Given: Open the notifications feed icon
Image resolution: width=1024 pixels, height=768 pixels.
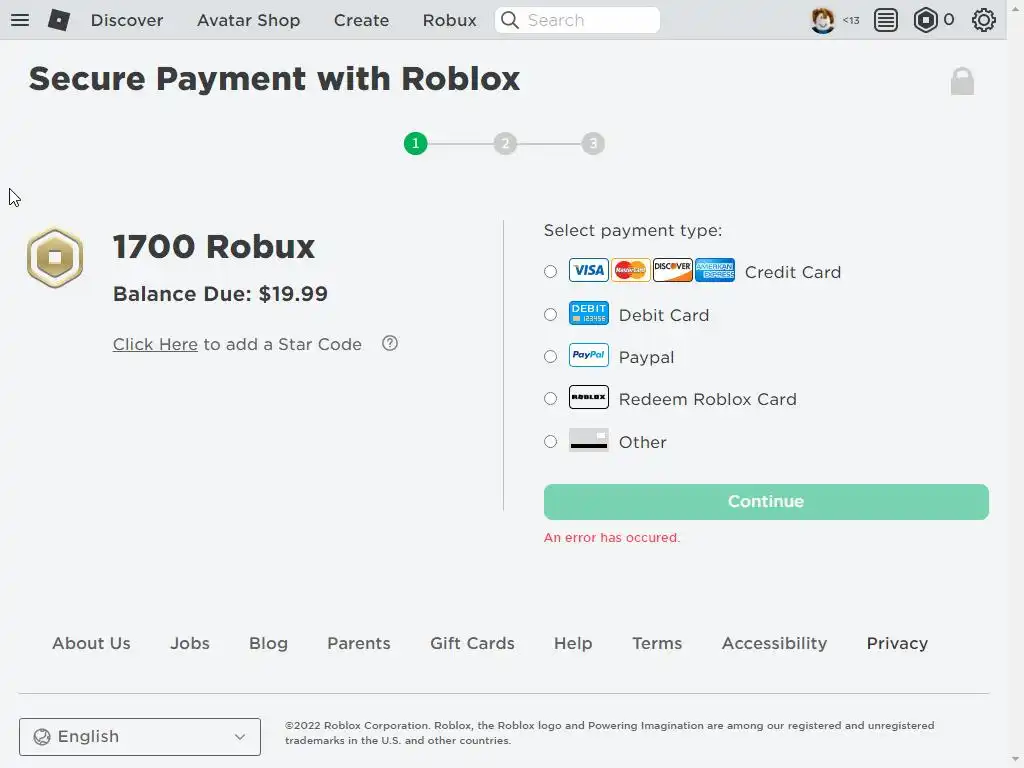Looking at the screenshot, I should 886,20.
